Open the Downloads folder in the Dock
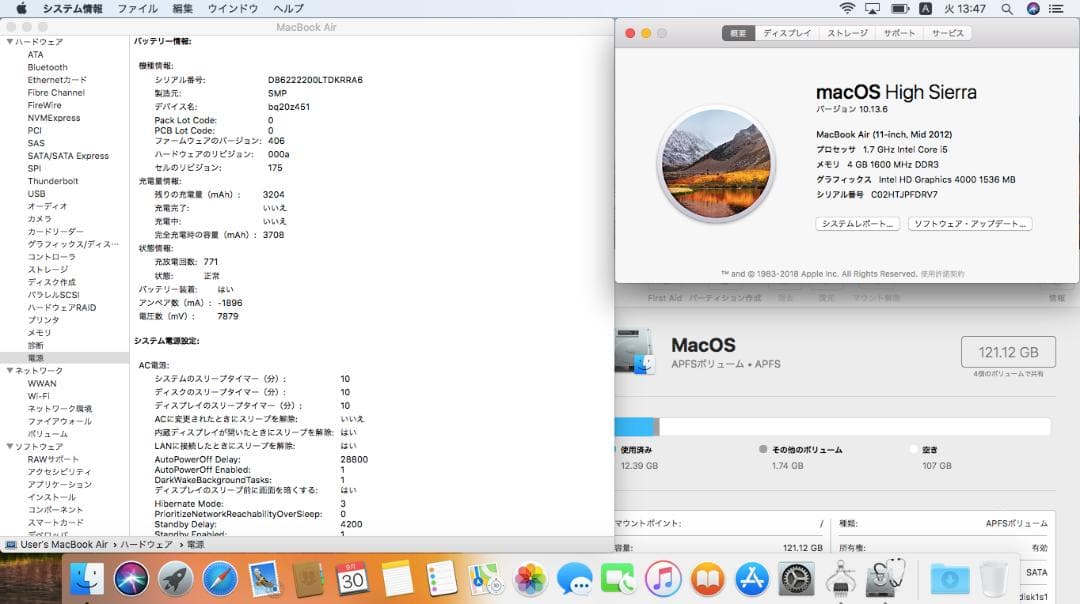 pos(950,579)
